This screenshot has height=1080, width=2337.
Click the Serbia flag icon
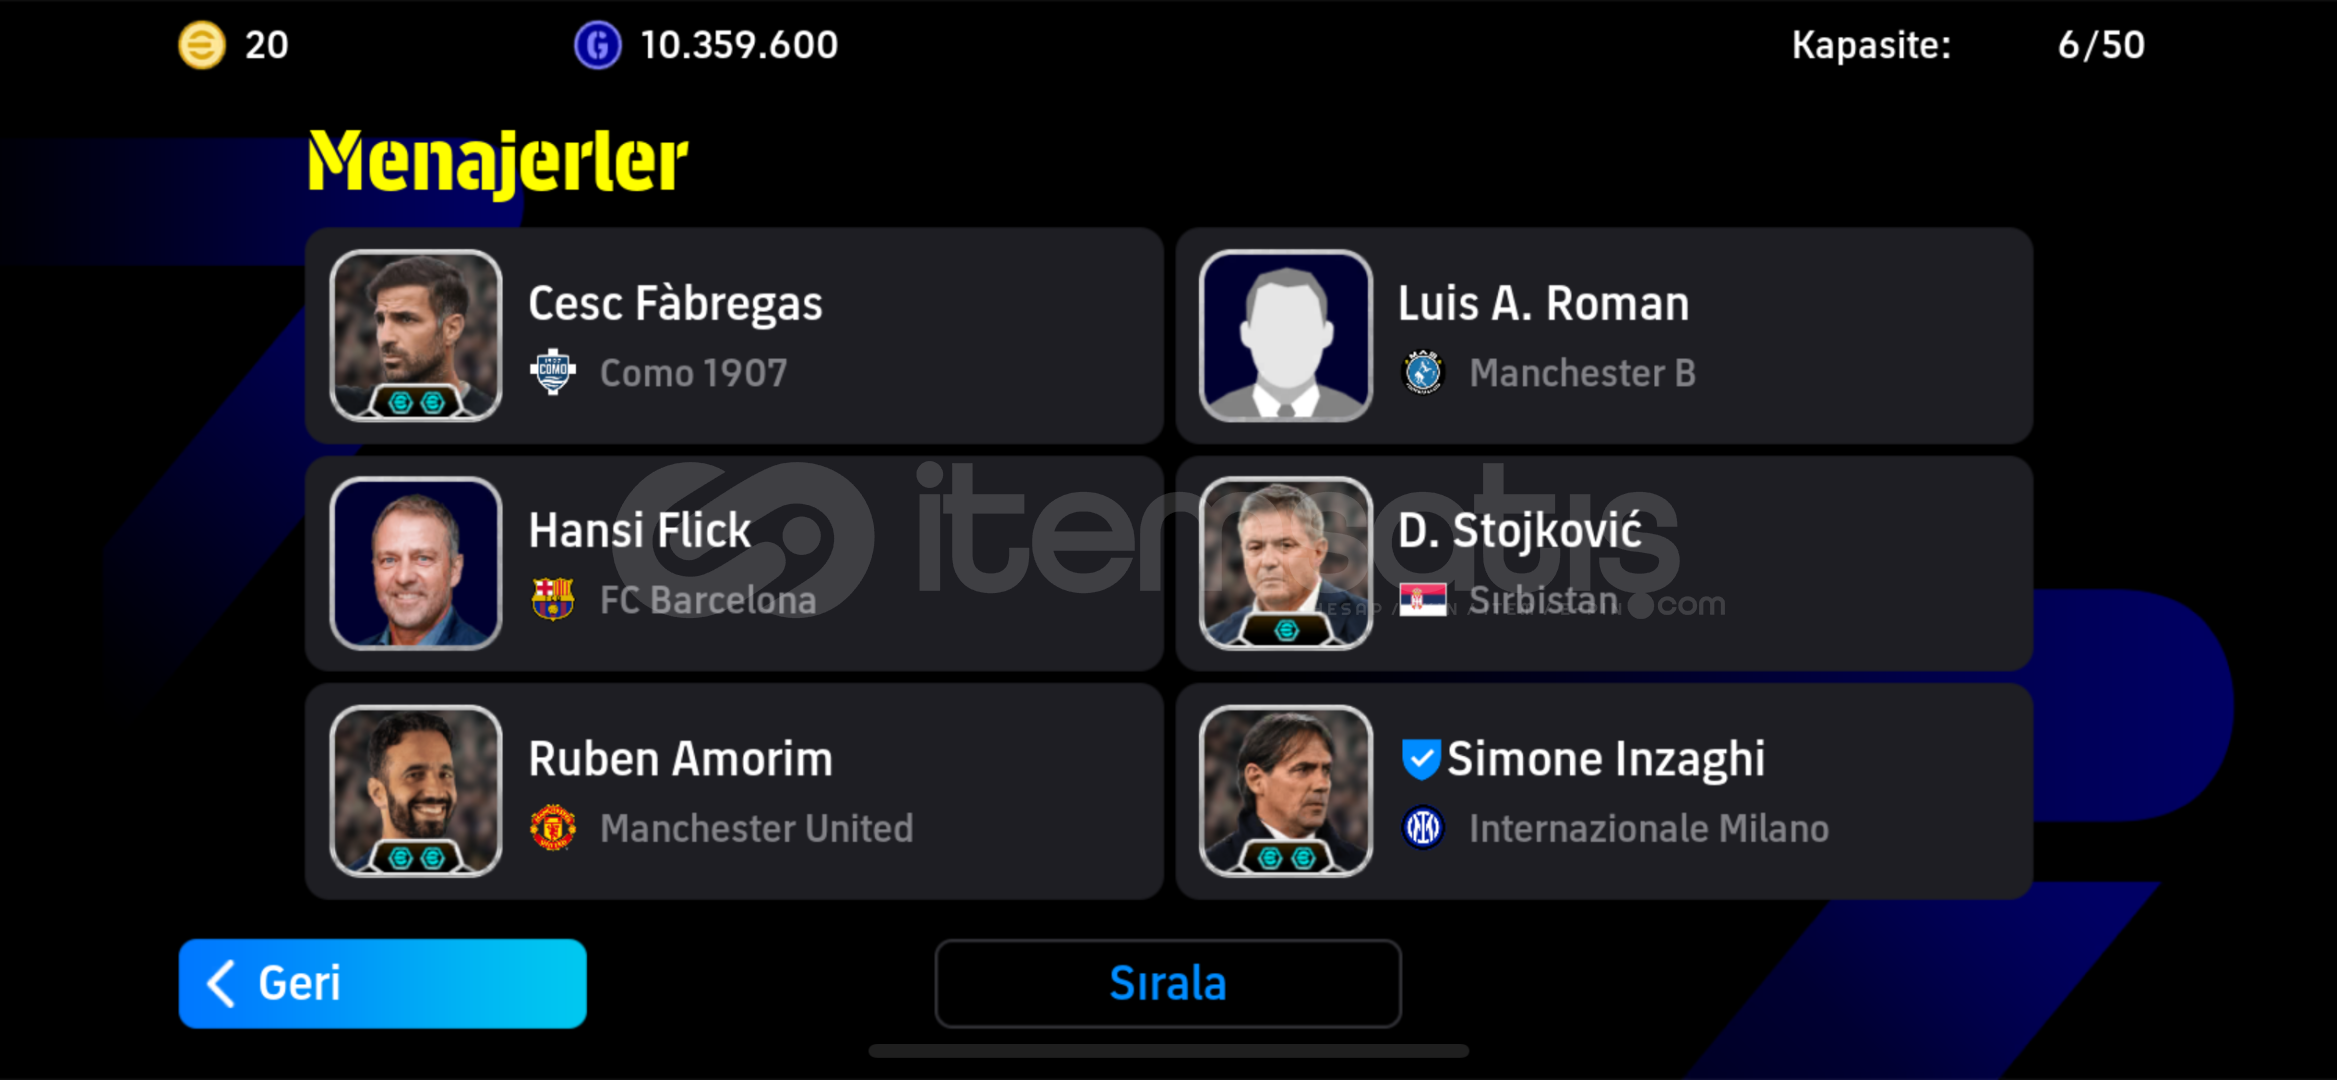coord(1423,600)
